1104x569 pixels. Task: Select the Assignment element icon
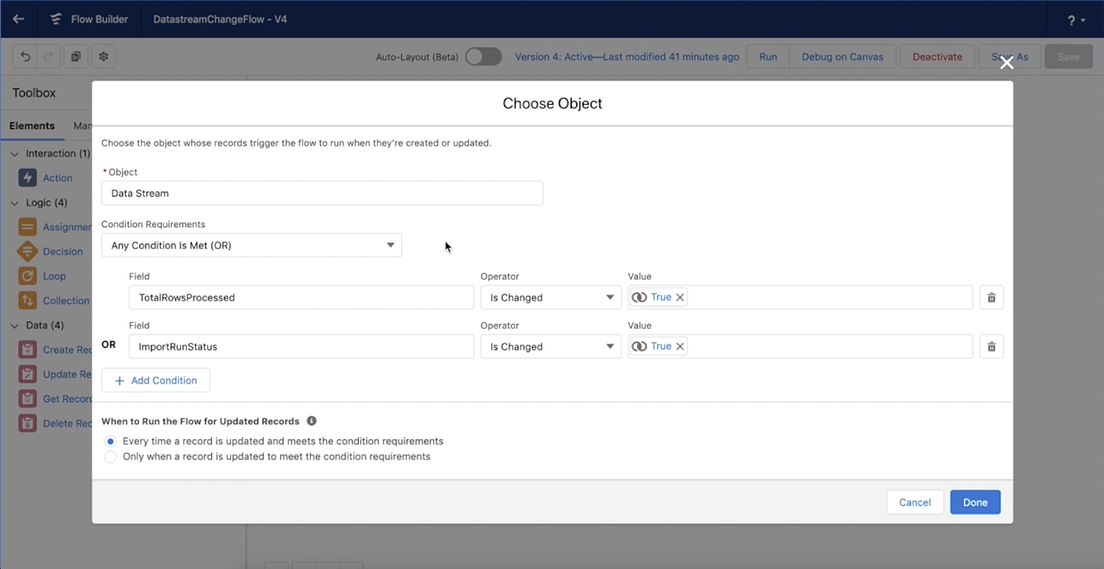coord(27,227)
